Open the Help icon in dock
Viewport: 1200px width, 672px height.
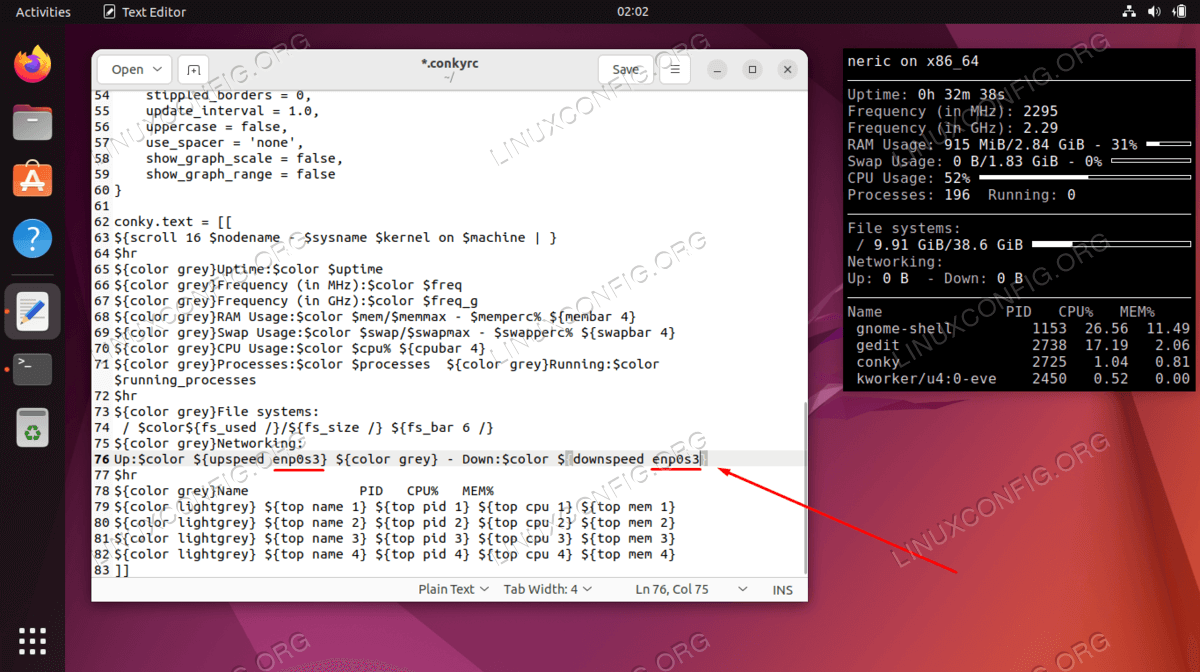point(32,239)
